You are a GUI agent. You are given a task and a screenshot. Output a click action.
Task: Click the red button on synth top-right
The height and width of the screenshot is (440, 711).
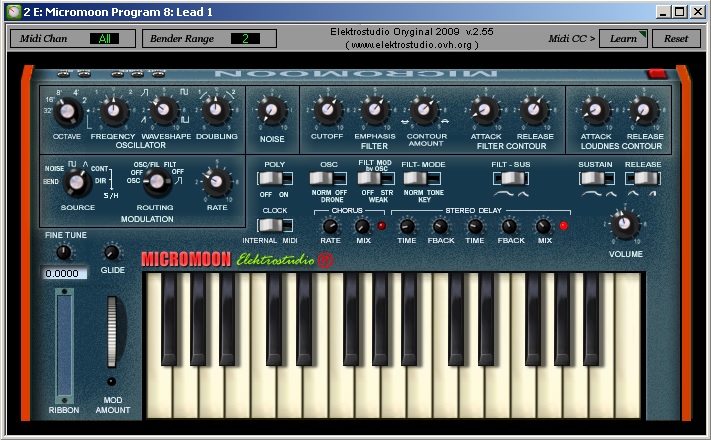click(x=657, y=73)
